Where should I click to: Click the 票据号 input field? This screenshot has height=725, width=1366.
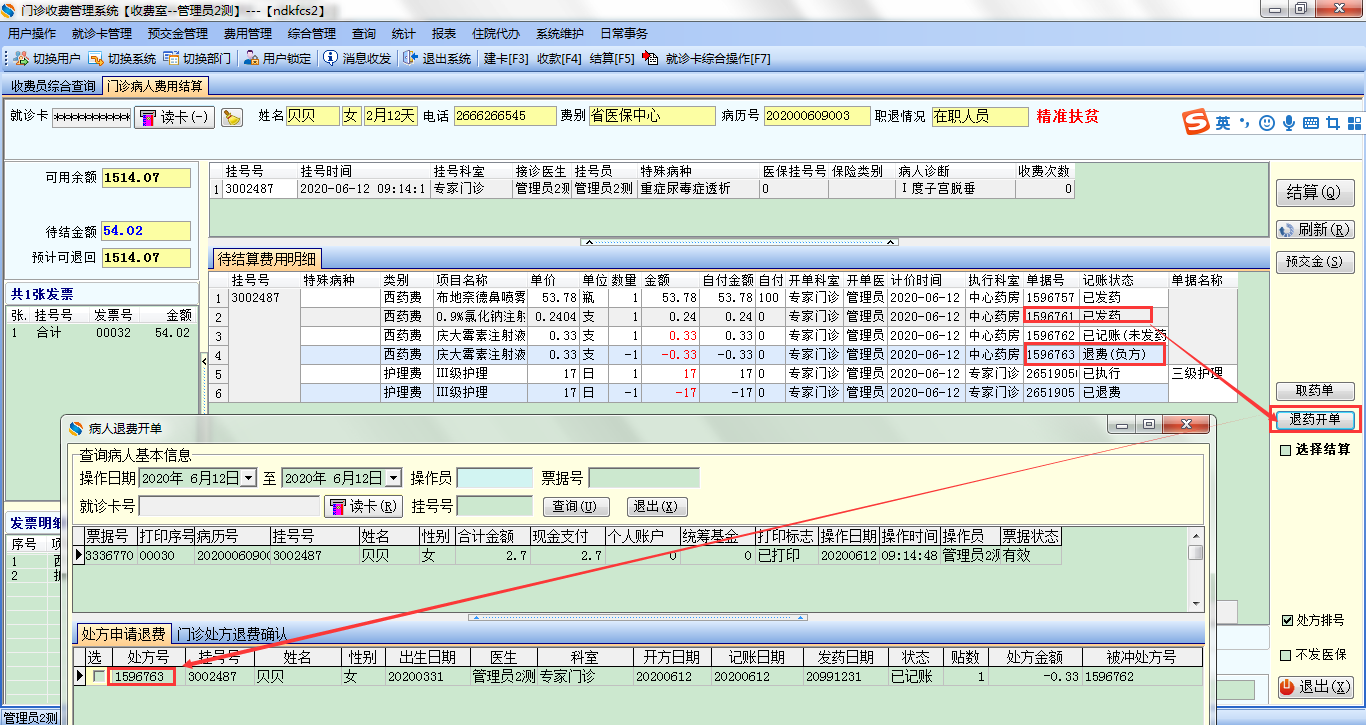coord(644,478)
